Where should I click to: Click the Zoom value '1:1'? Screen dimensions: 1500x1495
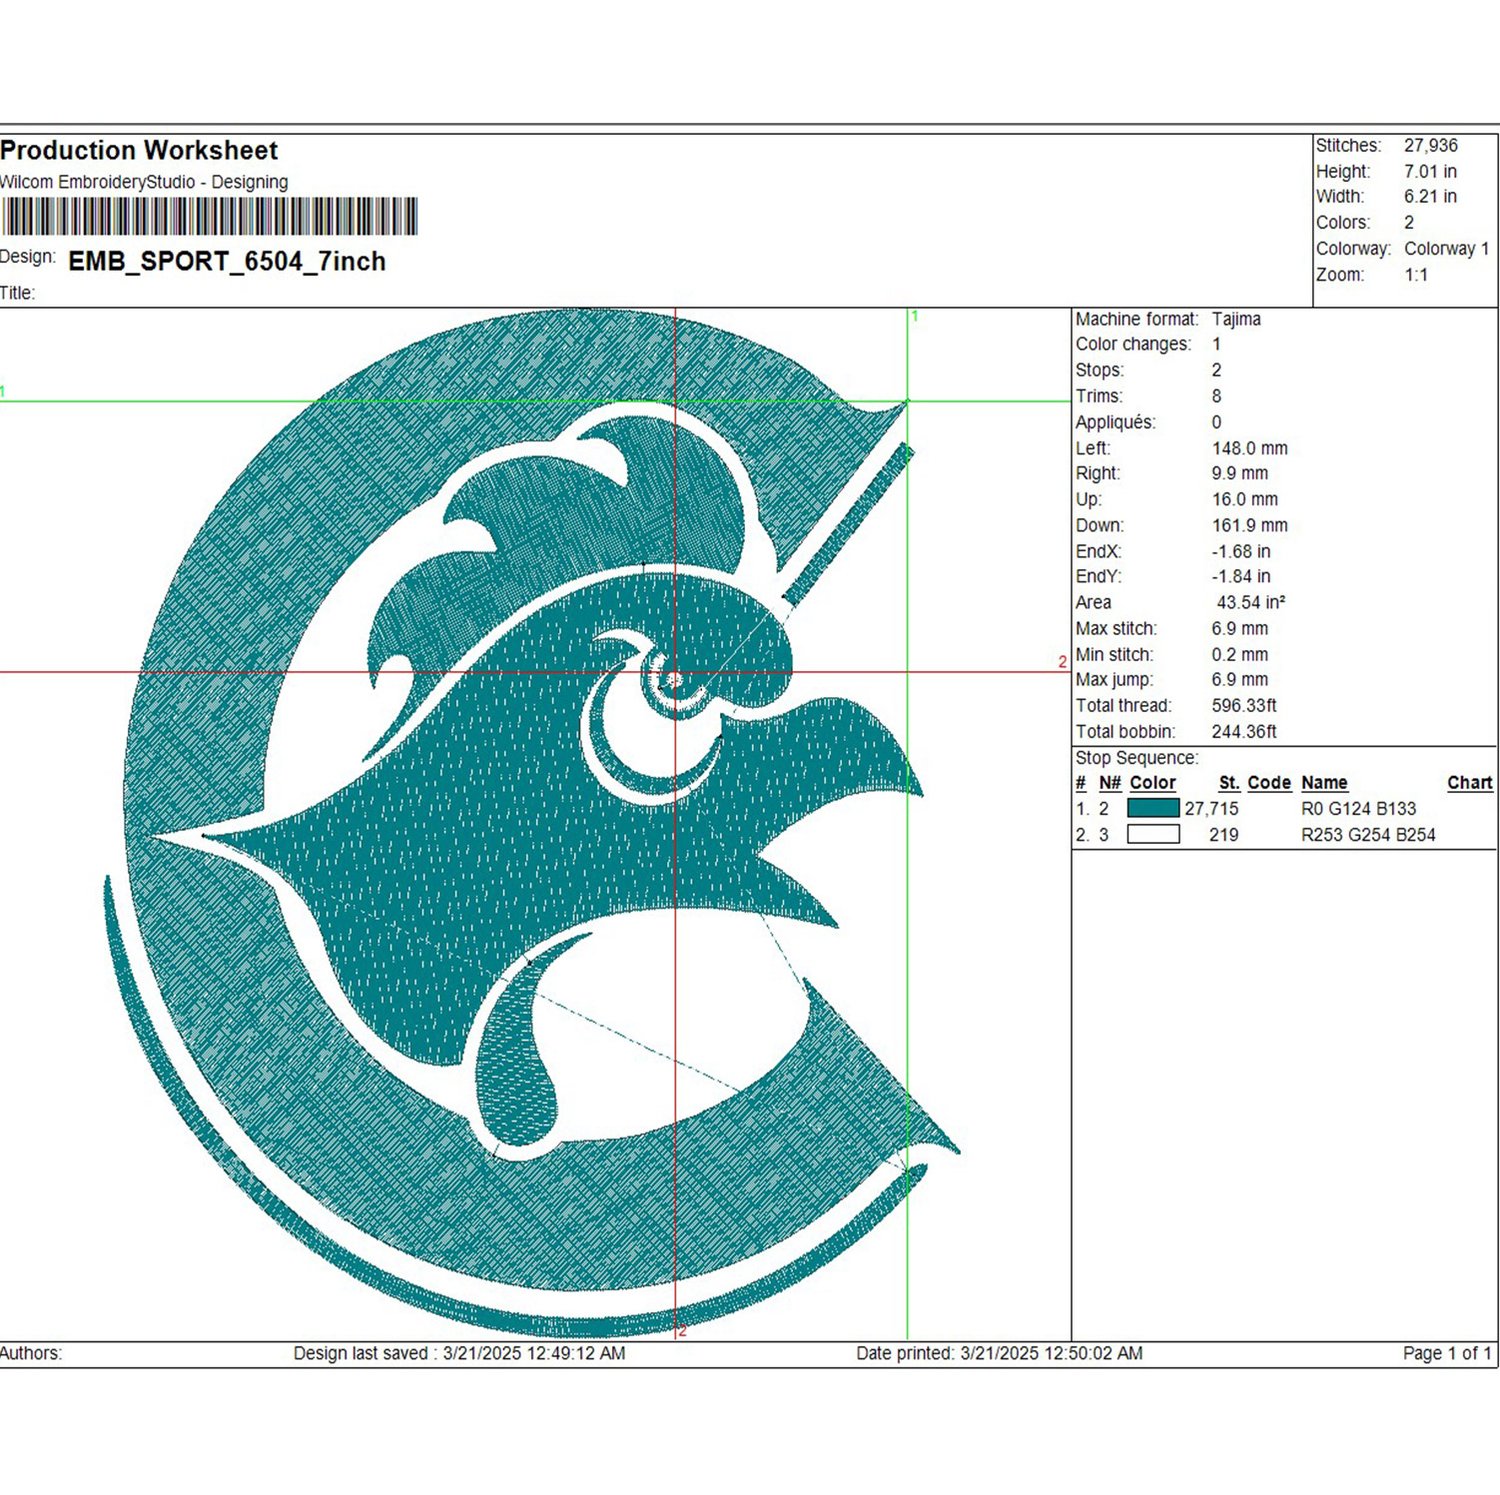pos(1416,275)
